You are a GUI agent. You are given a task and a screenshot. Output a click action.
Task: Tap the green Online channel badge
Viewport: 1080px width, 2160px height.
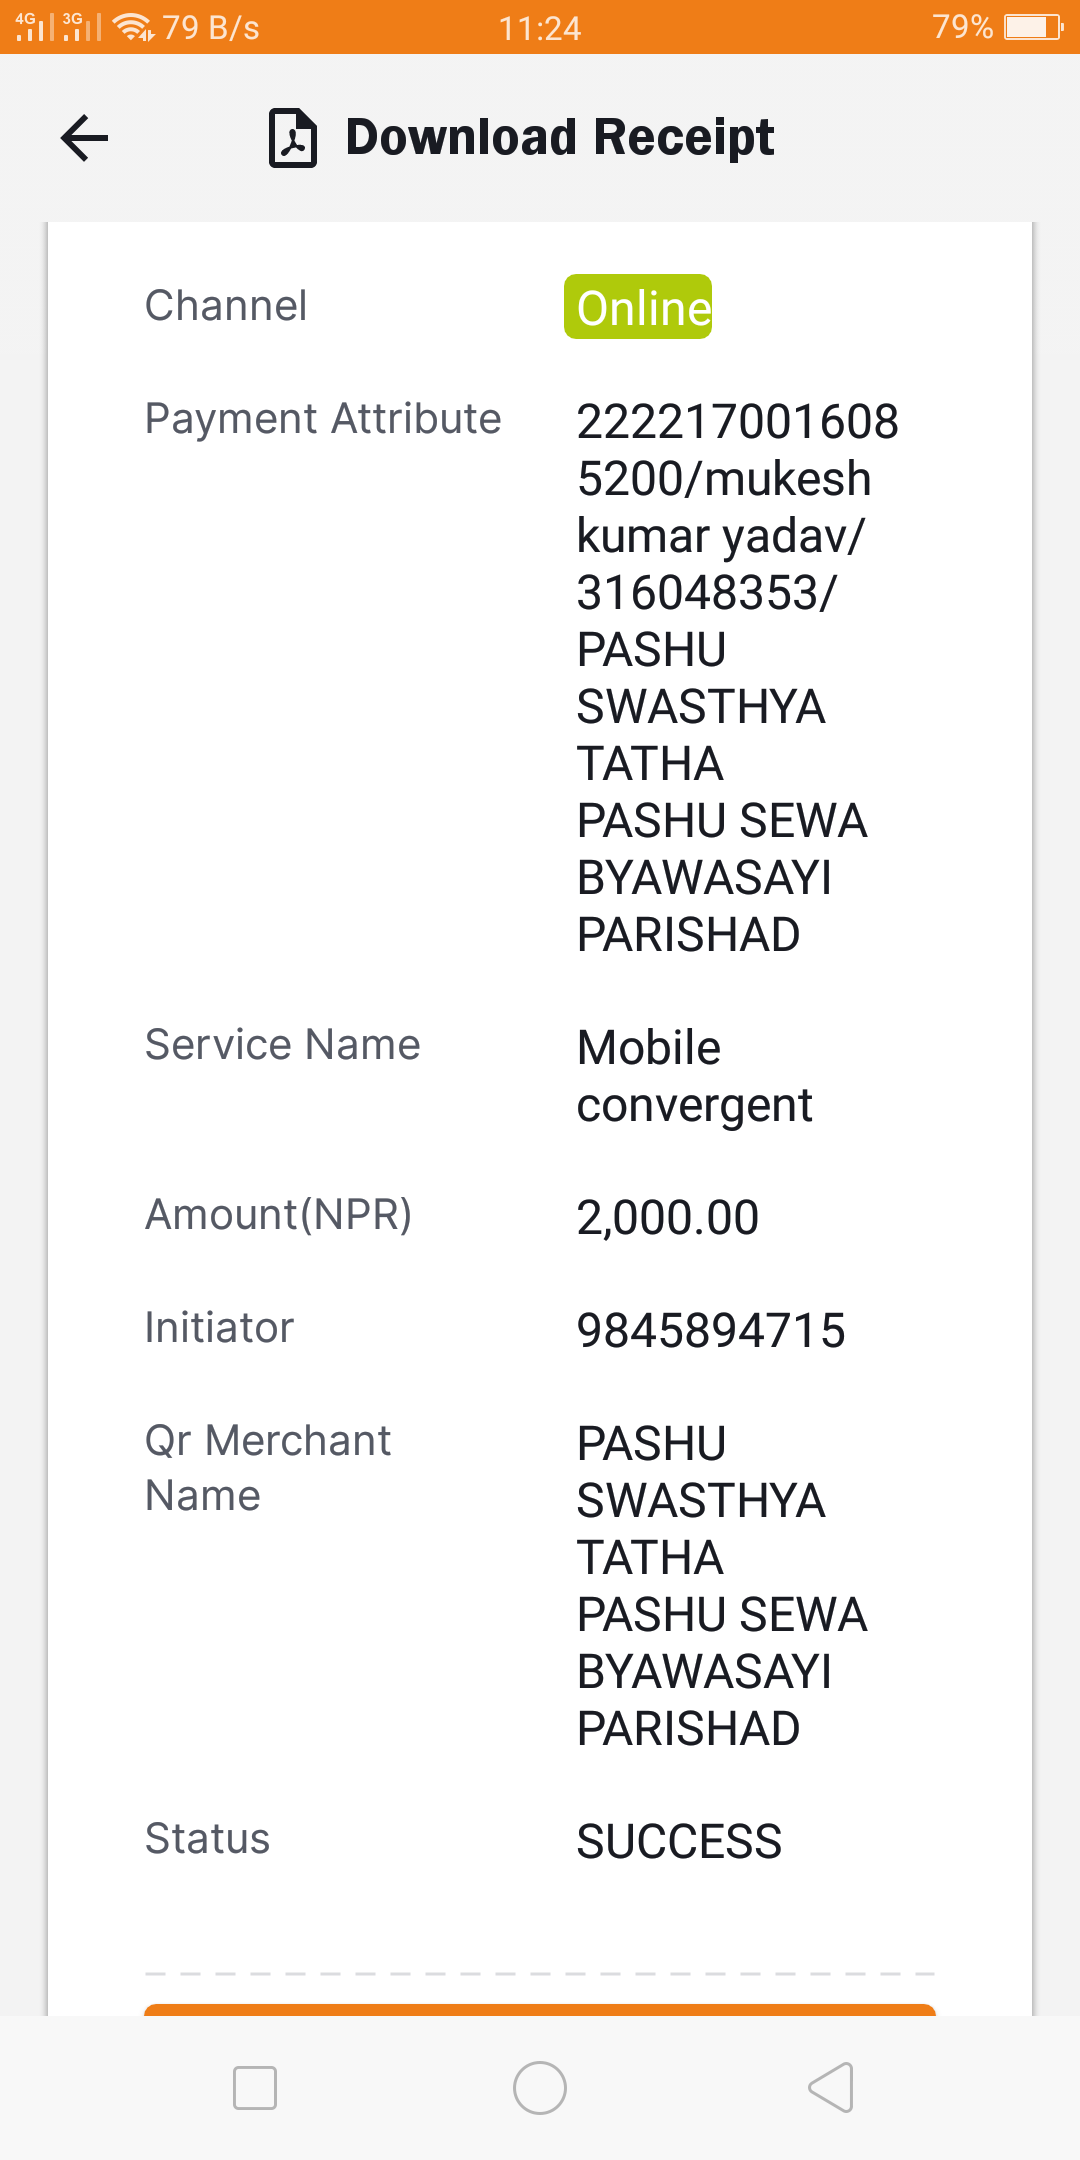click(638, 306)
